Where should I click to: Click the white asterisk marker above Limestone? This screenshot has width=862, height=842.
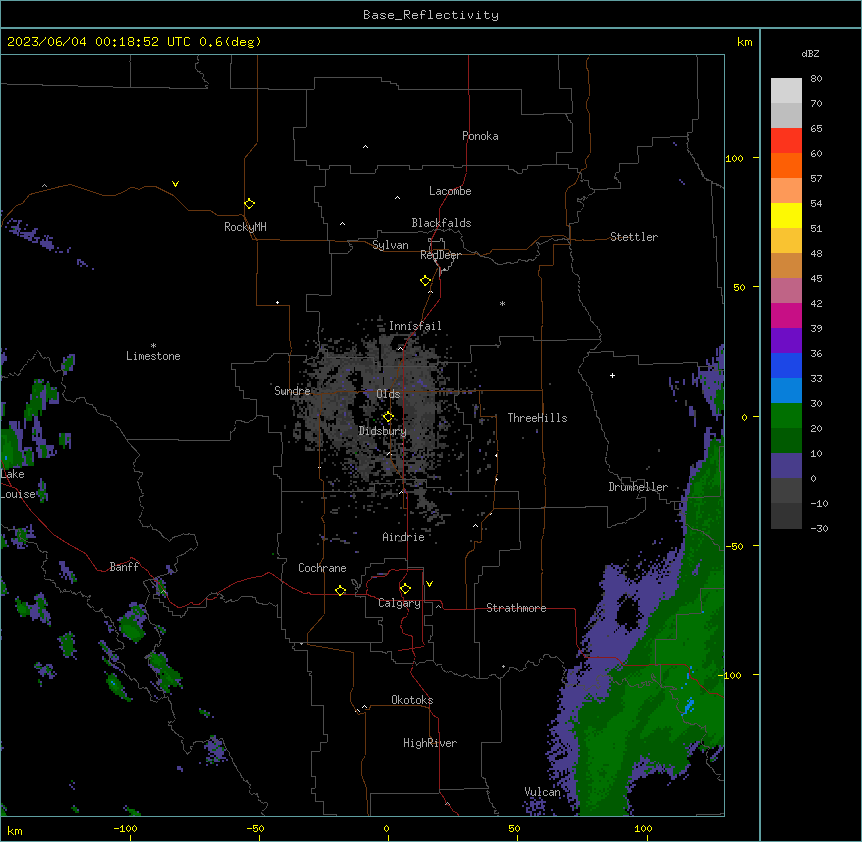tap(153, 345)
